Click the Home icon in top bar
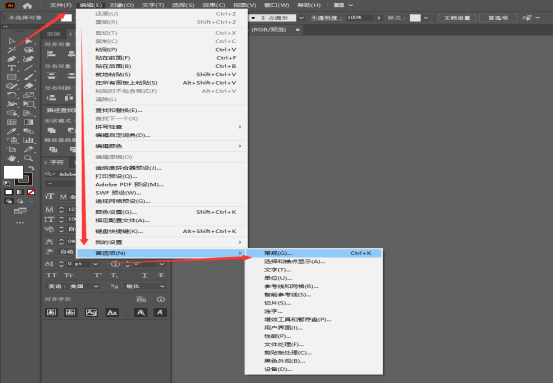Viewport: 554px width, 383px height. 27,5
